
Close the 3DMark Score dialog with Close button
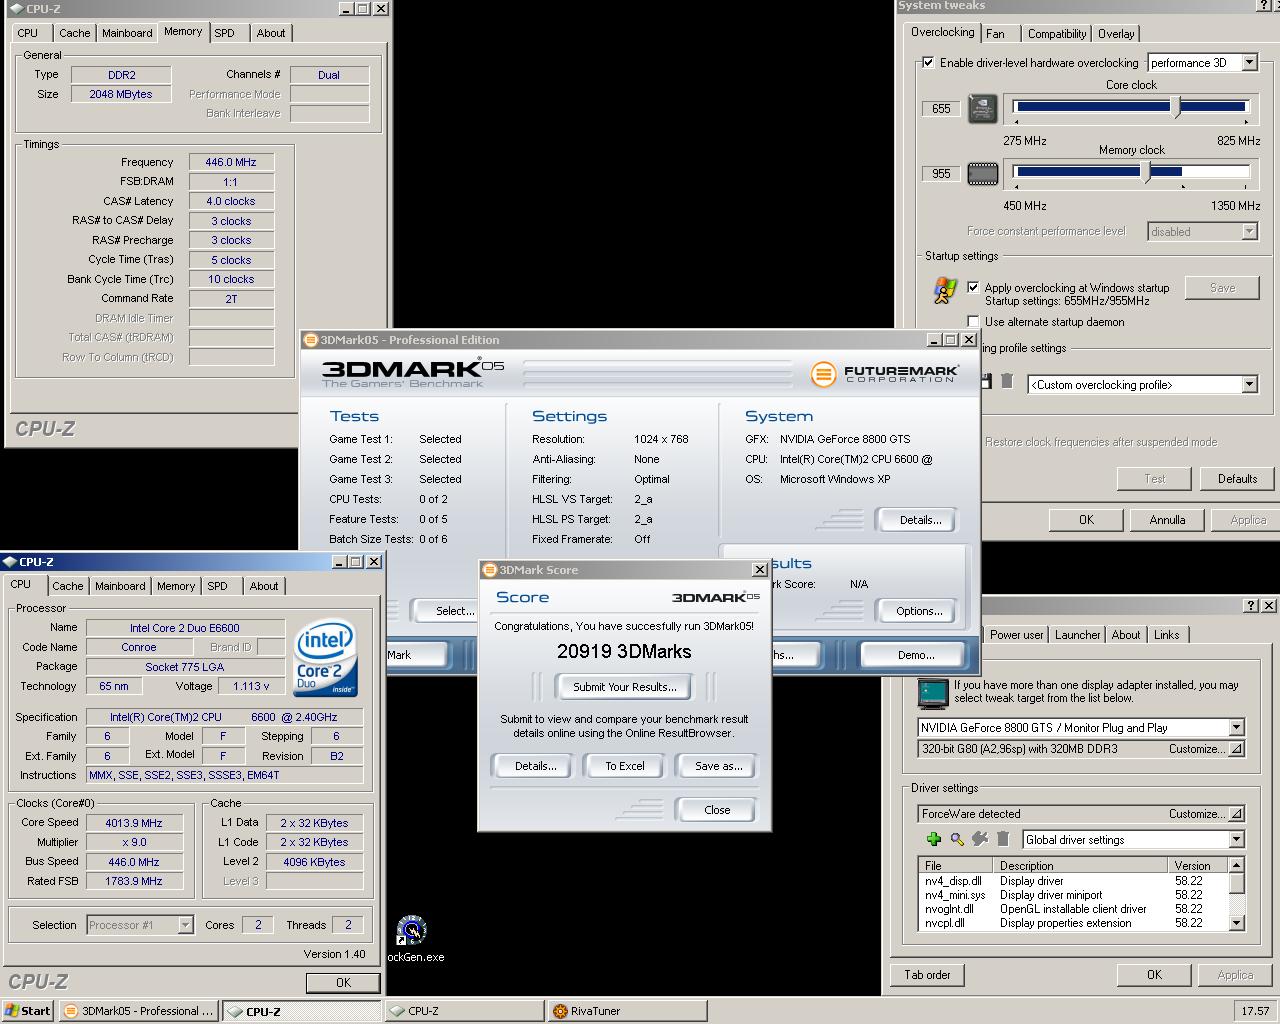(717, 810)
